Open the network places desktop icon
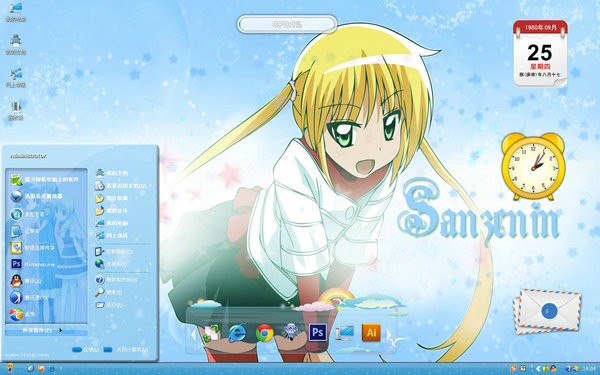Screen dimensions: 600x375 16,78
